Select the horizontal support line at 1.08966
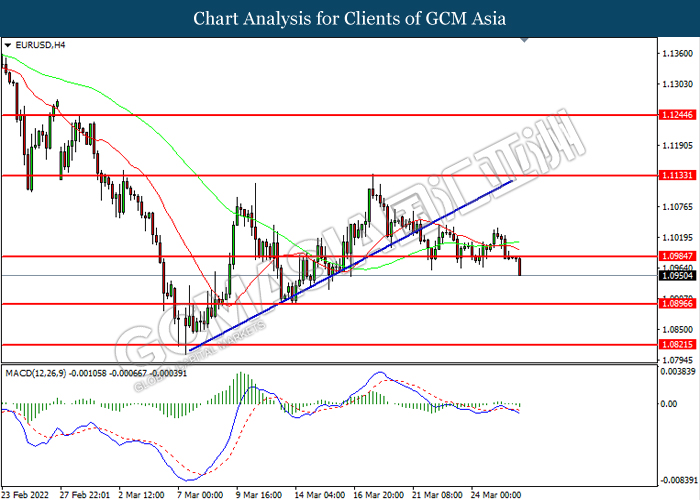The image size is (700, 500). (x=330, y=304)
